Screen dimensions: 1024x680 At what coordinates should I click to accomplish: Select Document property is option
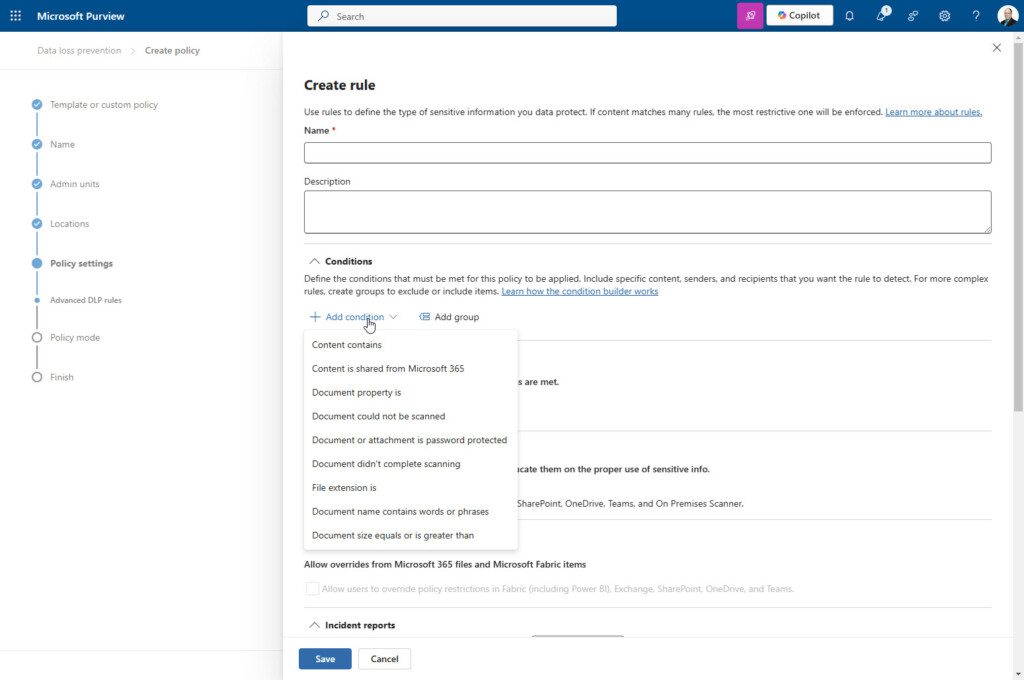(356, 393)
